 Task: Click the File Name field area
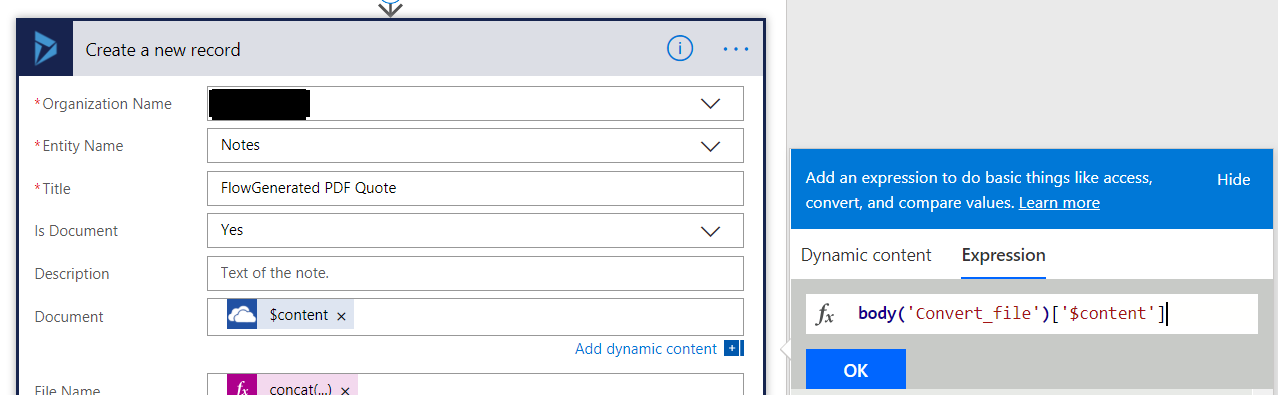tap(475, 385)
